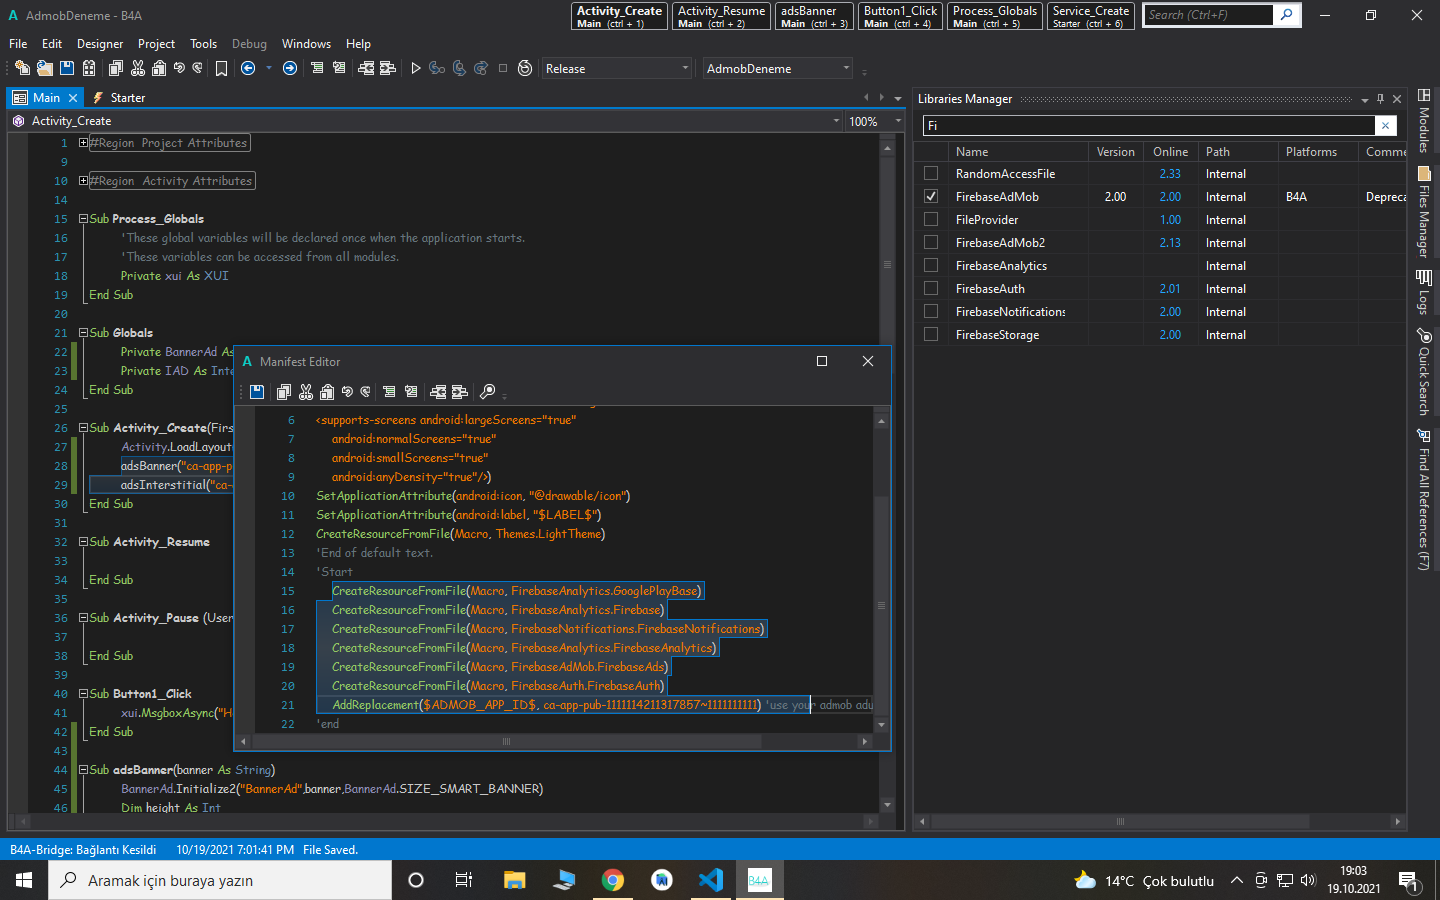1440x900 pixels.
Task: Click the Paste icon in Manifest Editor toolbar
Action: [x=327, y=392]
